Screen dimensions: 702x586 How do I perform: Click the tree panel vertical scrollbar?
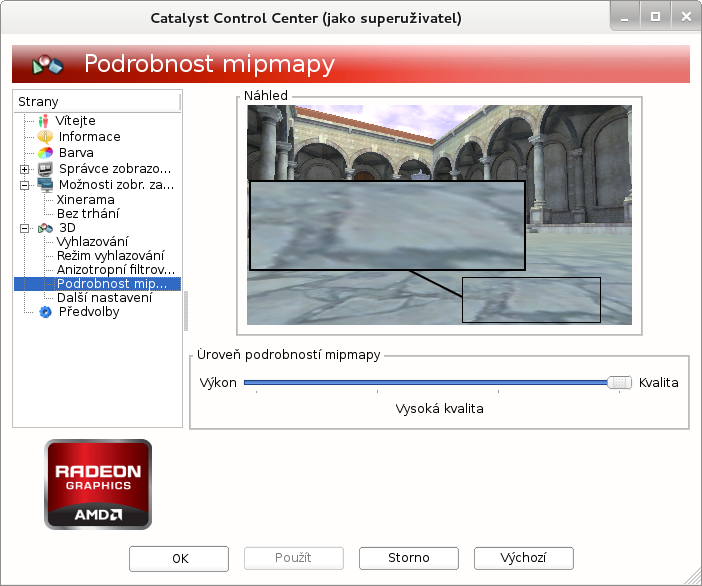[186, 311]
